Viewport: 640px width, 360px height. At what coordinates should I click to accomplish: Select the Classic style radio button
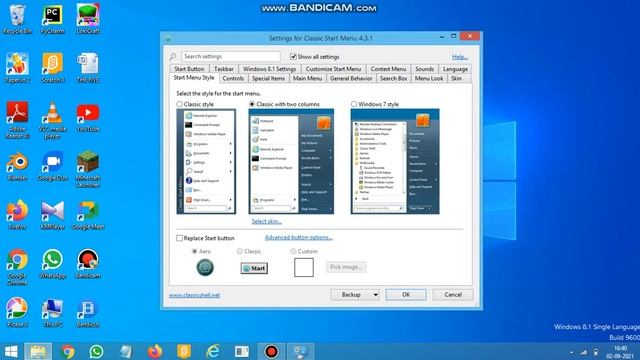(179, 104)
